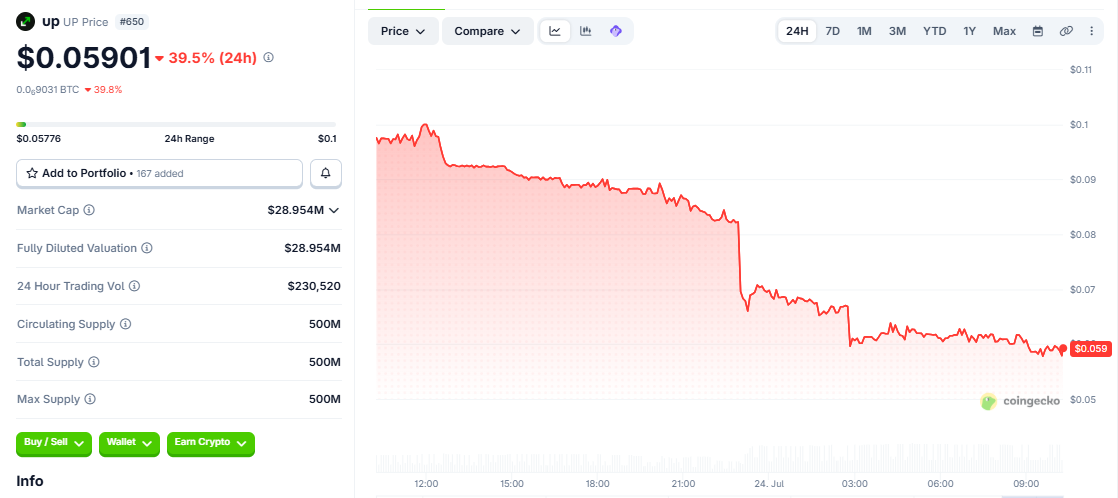Expand the Market Cap chevron
Image resolution: width=1118 pixels, height=498 pixels.
click(334, 210)
